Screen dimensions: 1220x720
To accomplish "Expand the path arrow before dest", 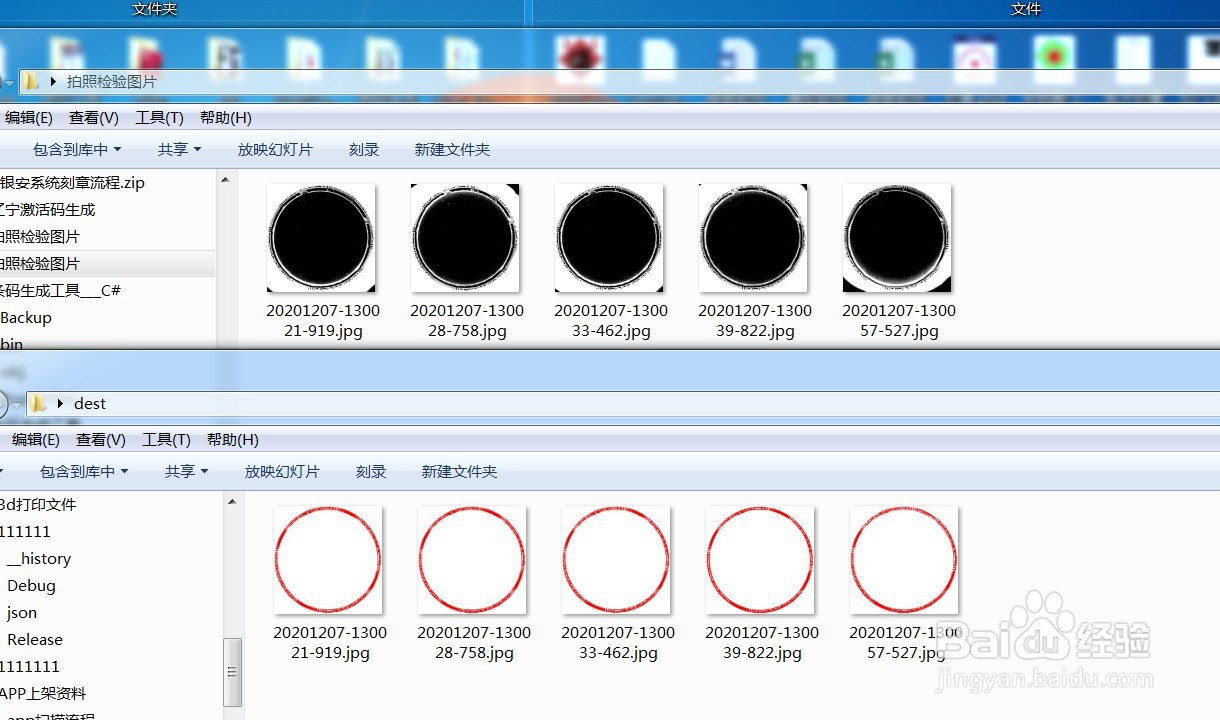I will pos(60,404).
